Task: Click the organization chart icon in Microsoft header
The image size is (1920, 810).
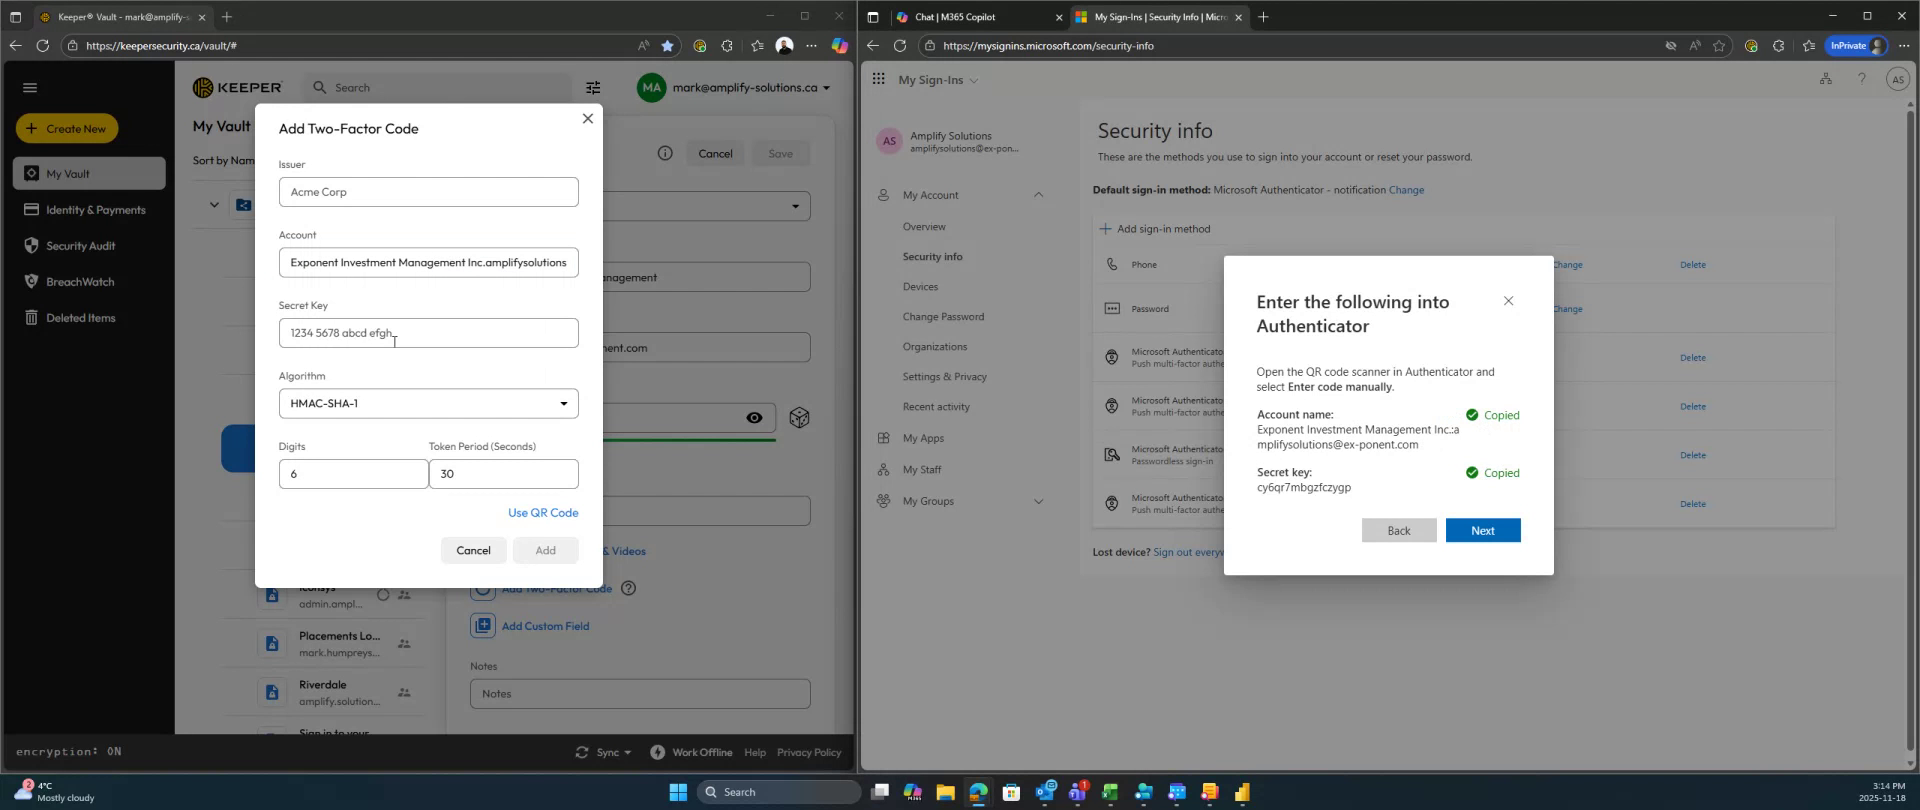Action: point(1826,79)
